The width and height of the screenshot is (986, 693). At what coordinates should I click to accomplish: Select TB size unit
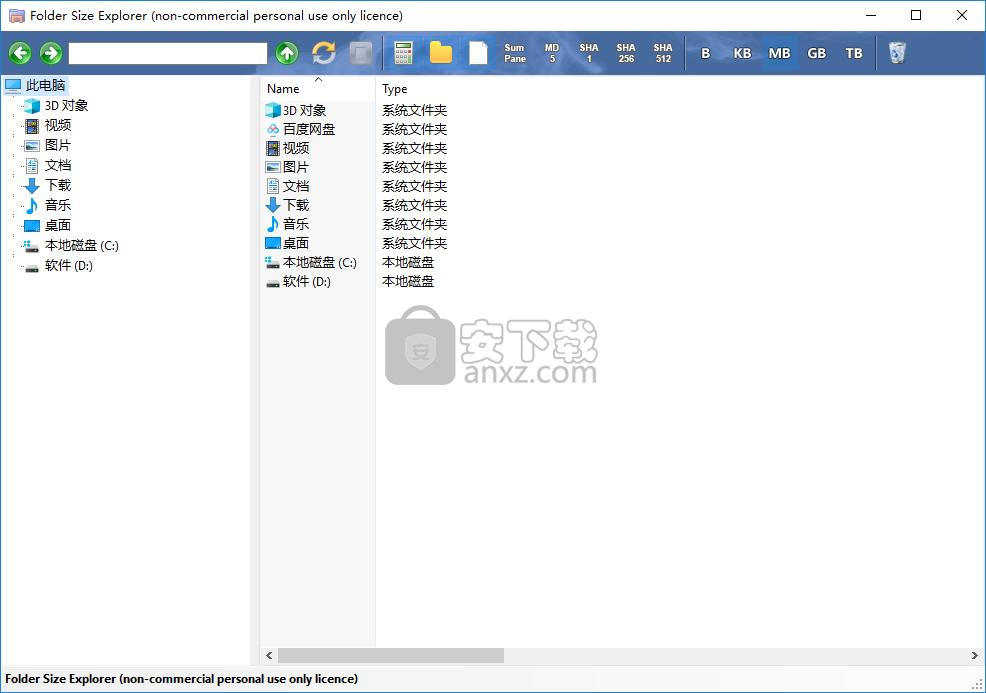(853, 53)
